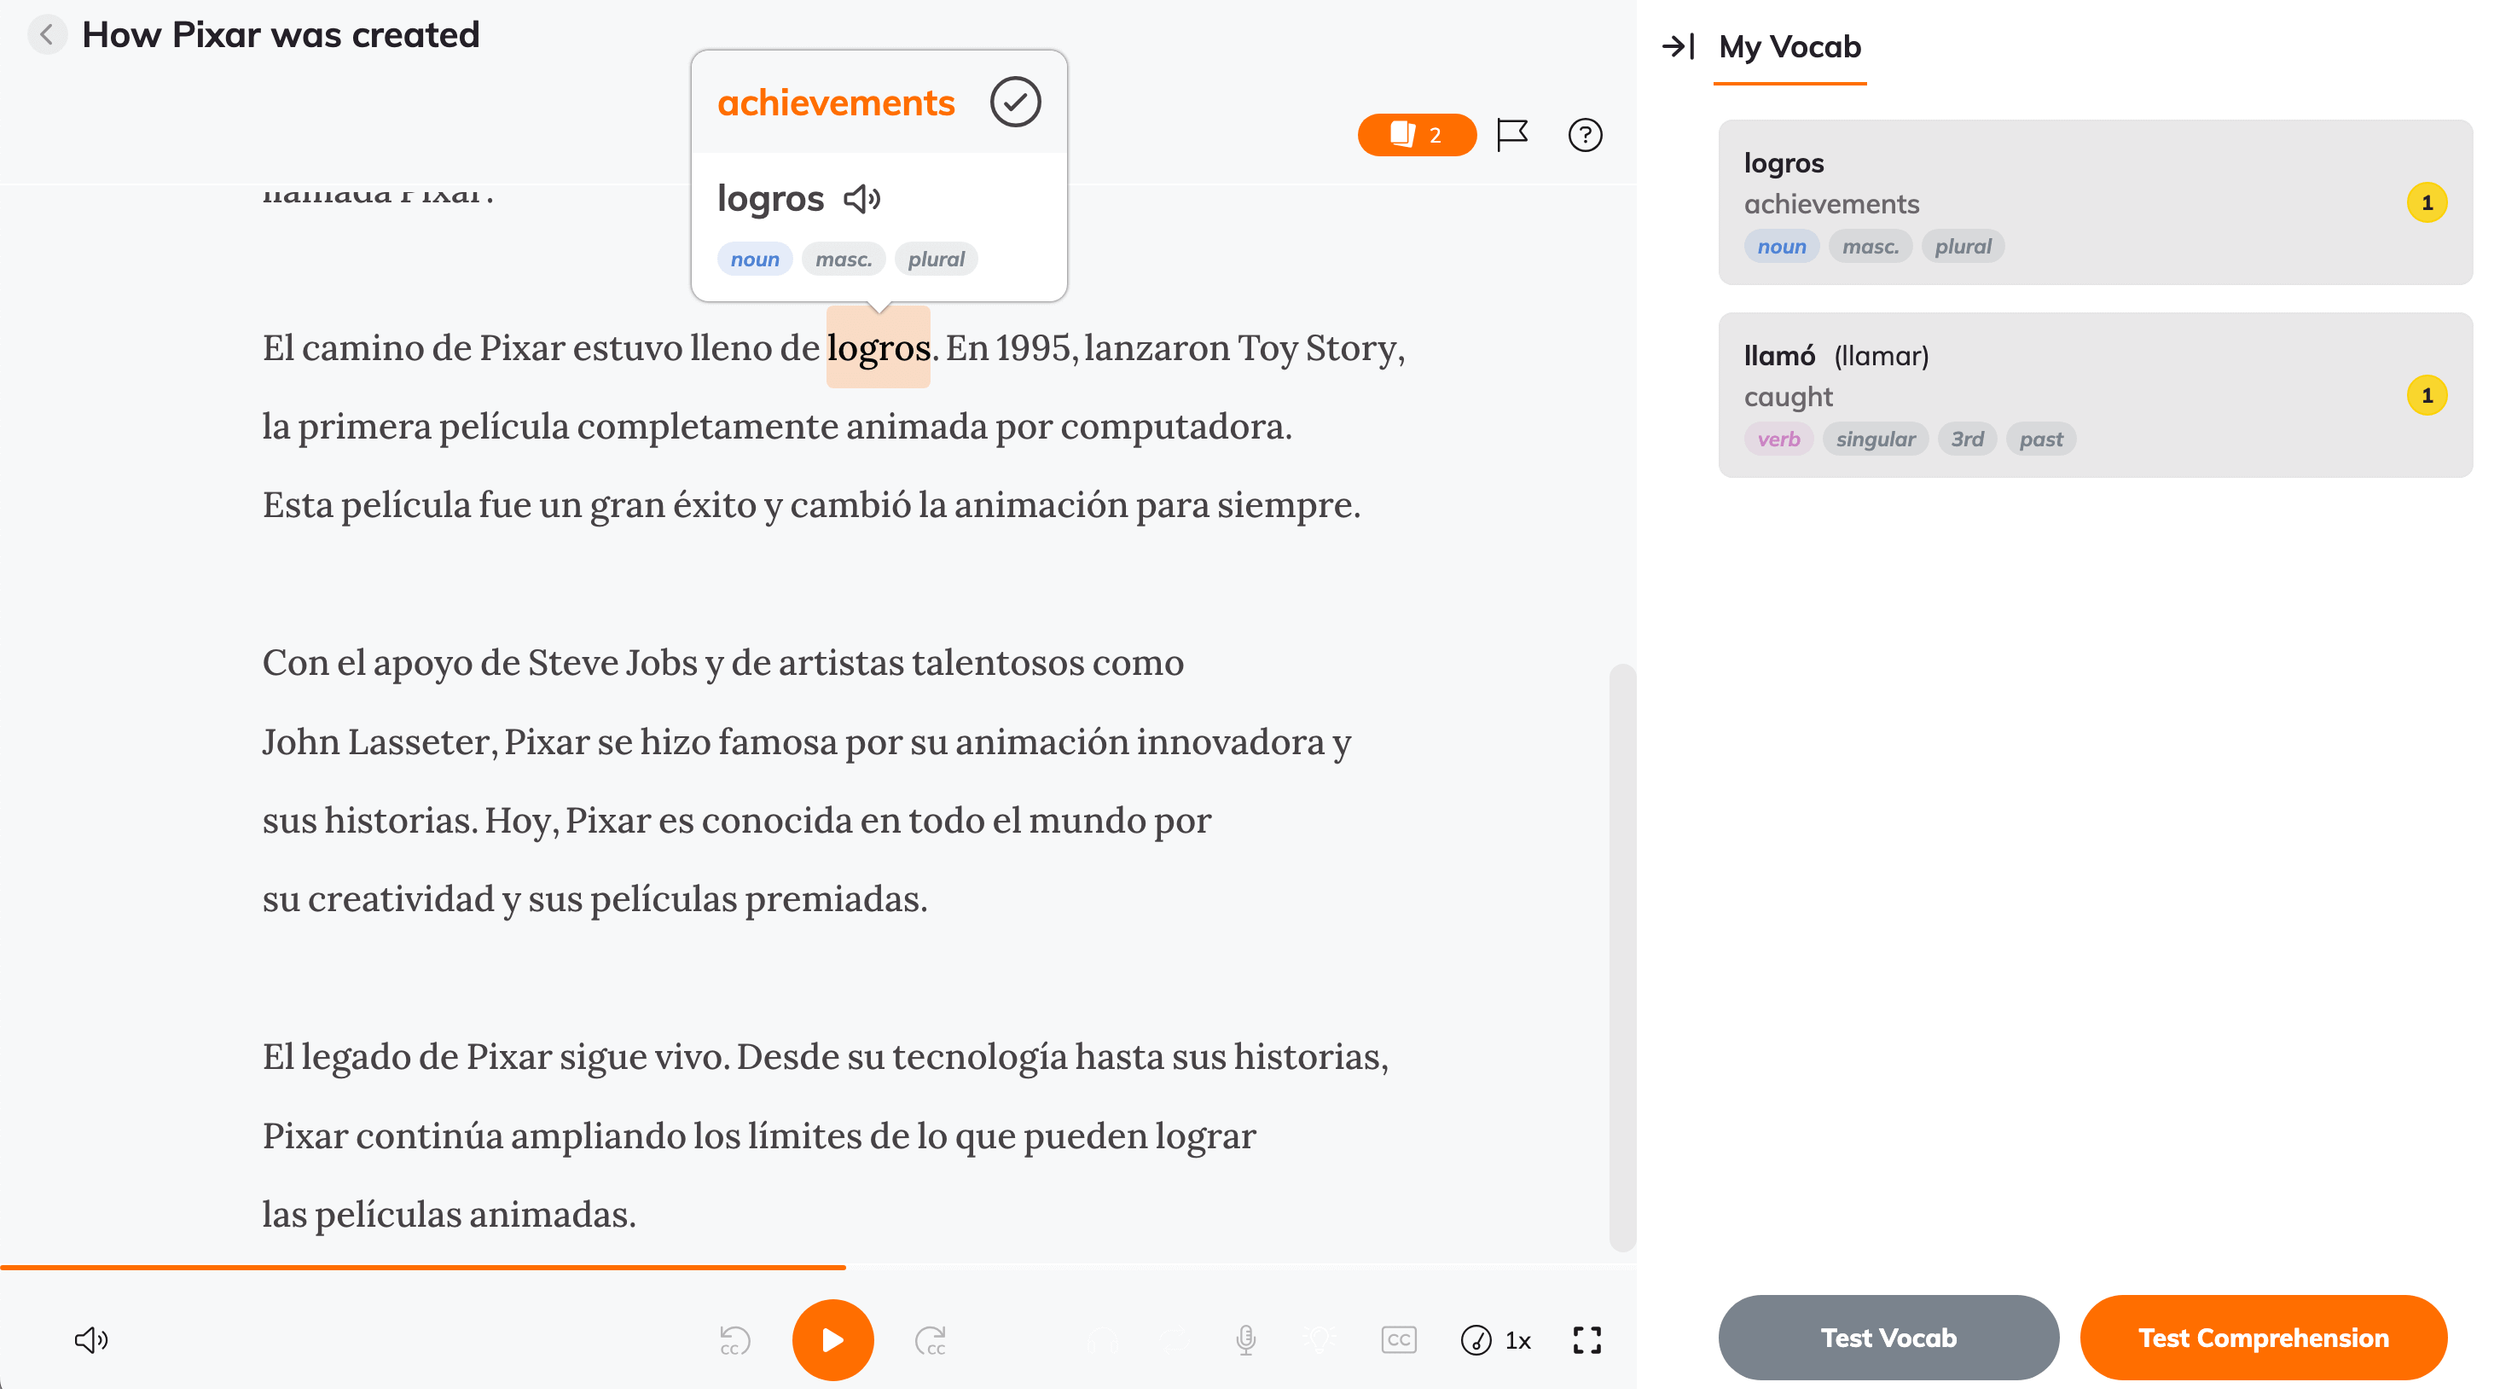2500x1389 pixels.
Task: Enable the microphone speaking mode
Action: point(1245,1340)
